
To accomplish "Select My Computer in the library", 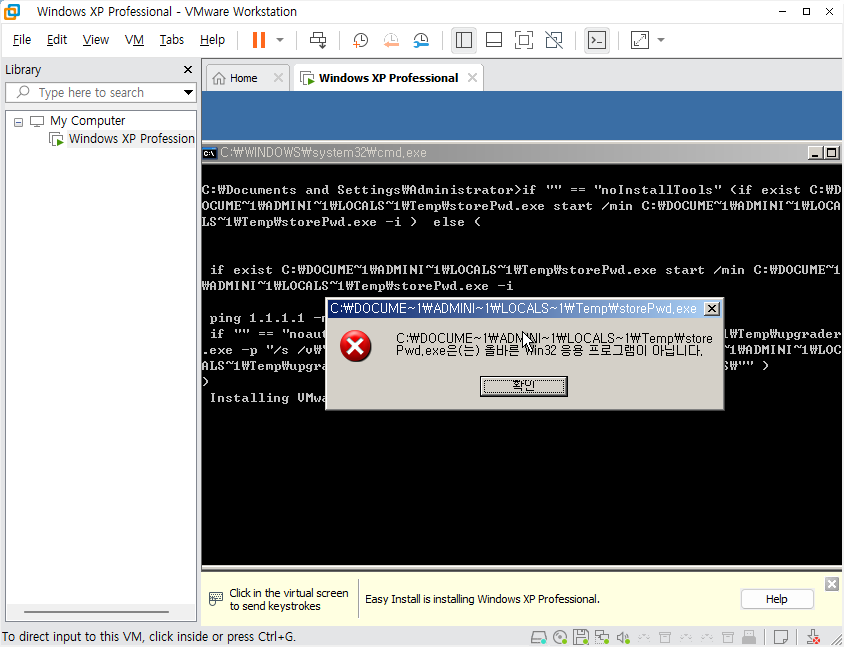I will [87, 121].
